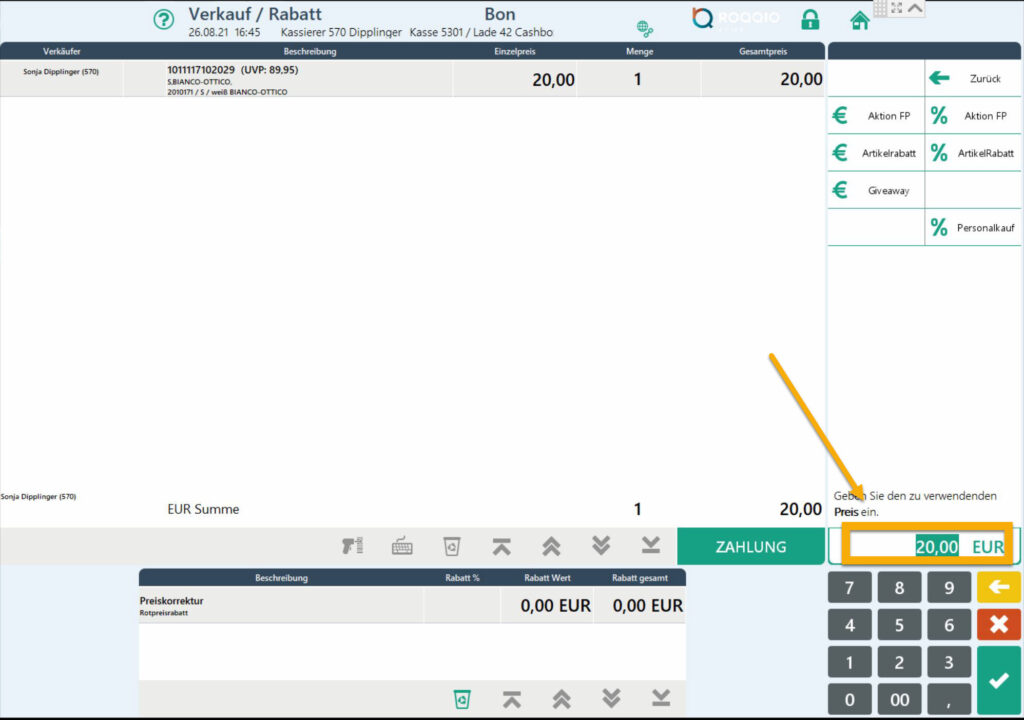This screenshot has height=720, width=1024.
Task: Click the Zurück back button
Action: (973, 78)
